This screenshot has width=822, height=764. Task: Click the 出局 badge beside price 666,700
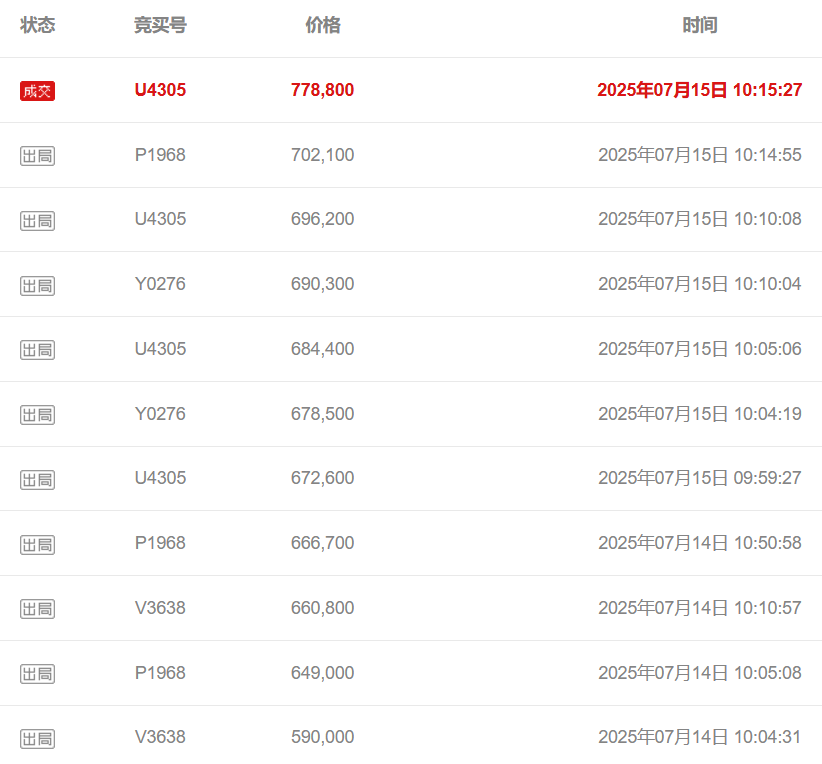coord(37,544)
